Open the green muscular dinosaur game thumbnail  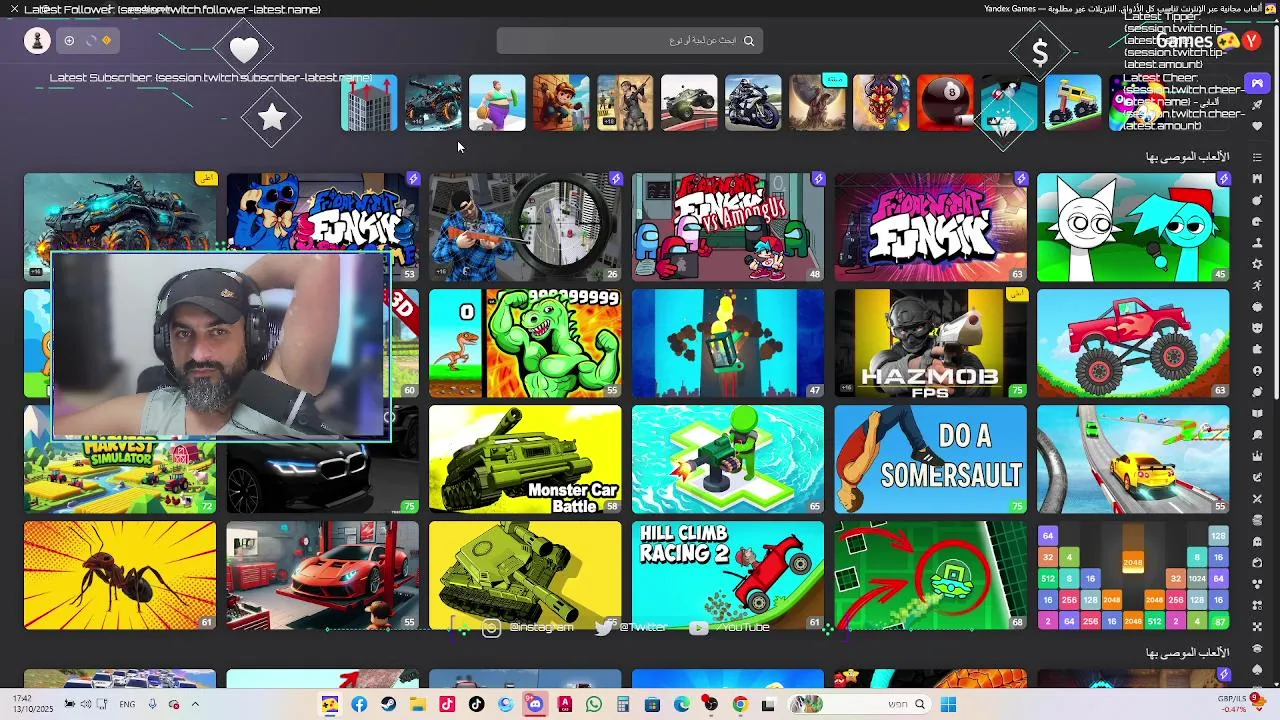525,343
